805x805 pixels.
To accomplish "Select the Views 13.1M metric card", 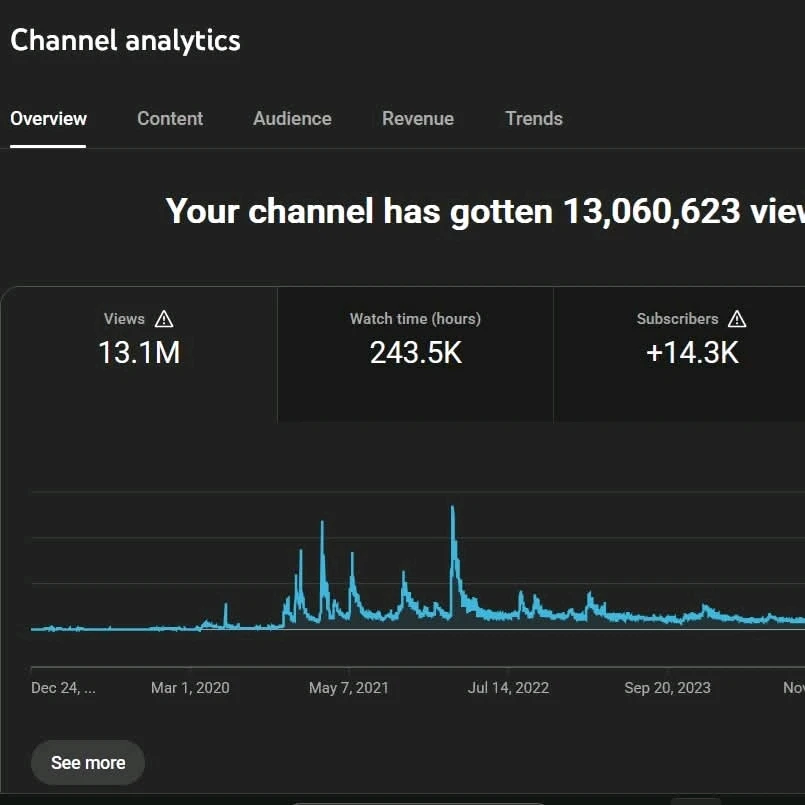I will tap(139, 338).
